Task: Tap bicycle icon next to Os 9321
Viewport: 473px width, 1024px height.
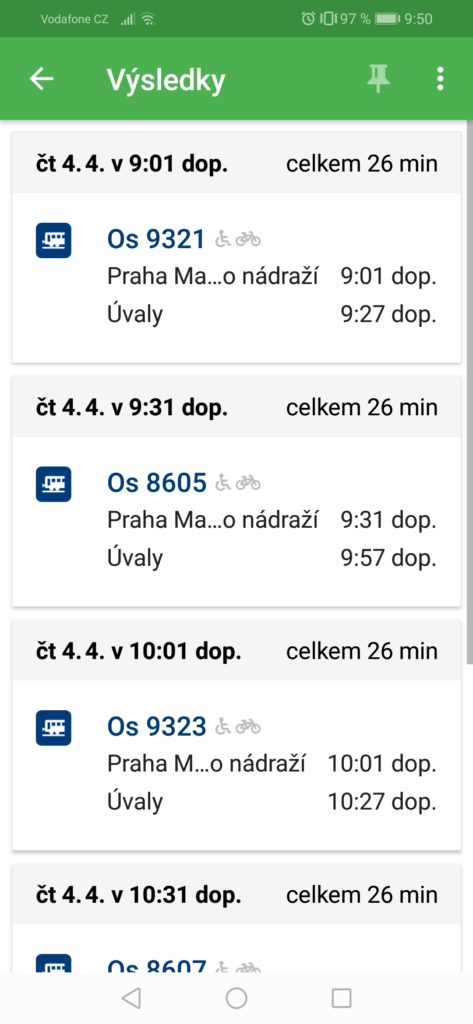Action: pos(248,240)
